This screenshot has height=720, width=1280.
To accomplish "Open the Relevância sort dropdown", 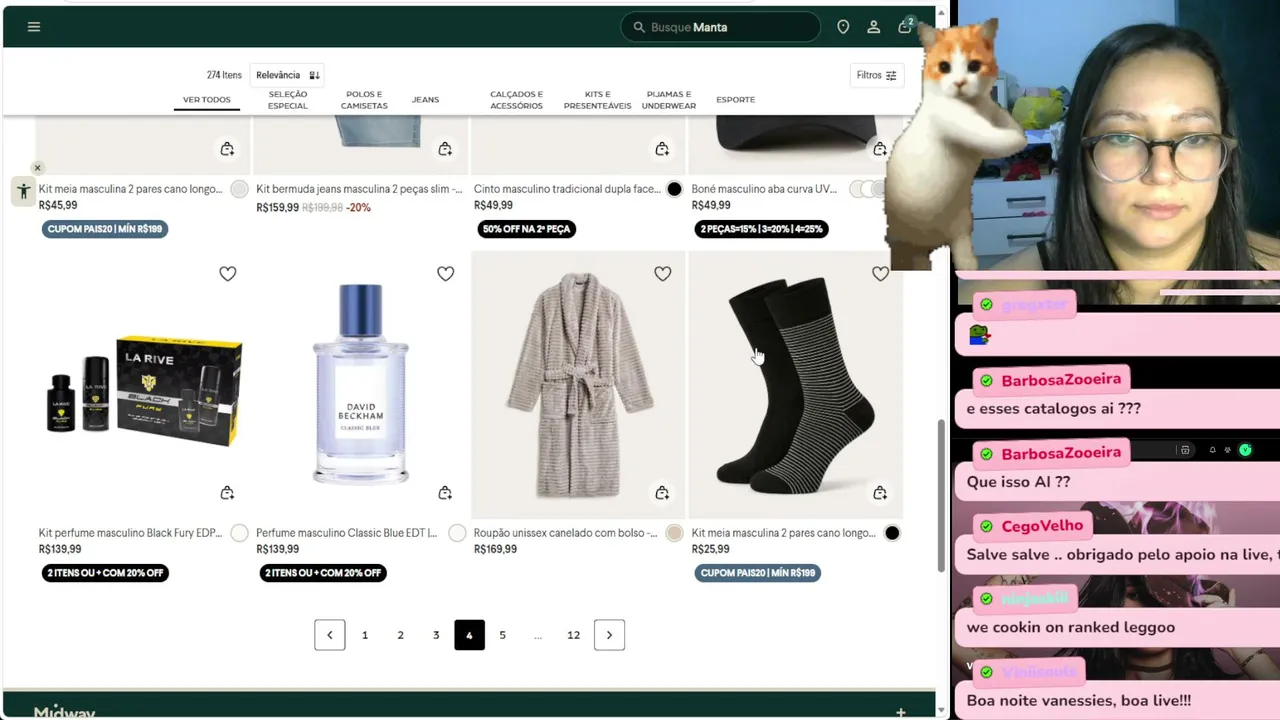I will [287, 75].
